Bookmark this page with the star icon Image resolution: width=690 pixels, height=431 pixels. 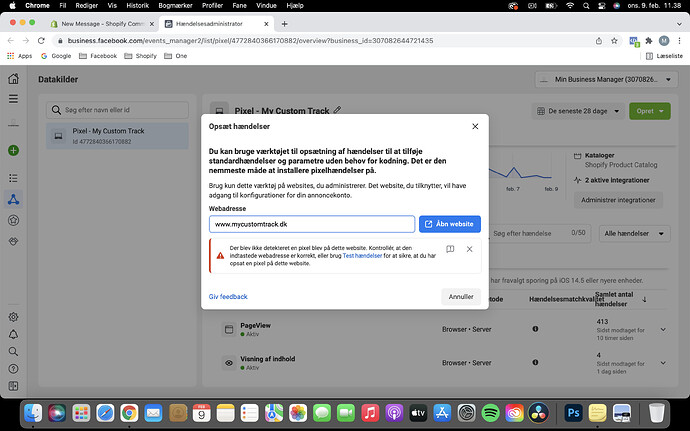pyautogui.click(x=614, y=41)
